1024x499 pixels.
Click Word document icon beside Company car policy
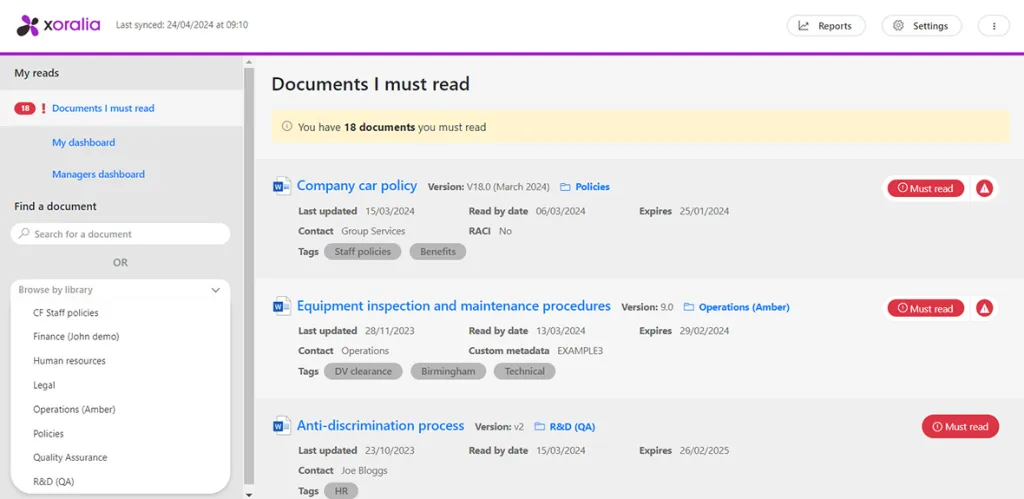(x=282, y=186)
